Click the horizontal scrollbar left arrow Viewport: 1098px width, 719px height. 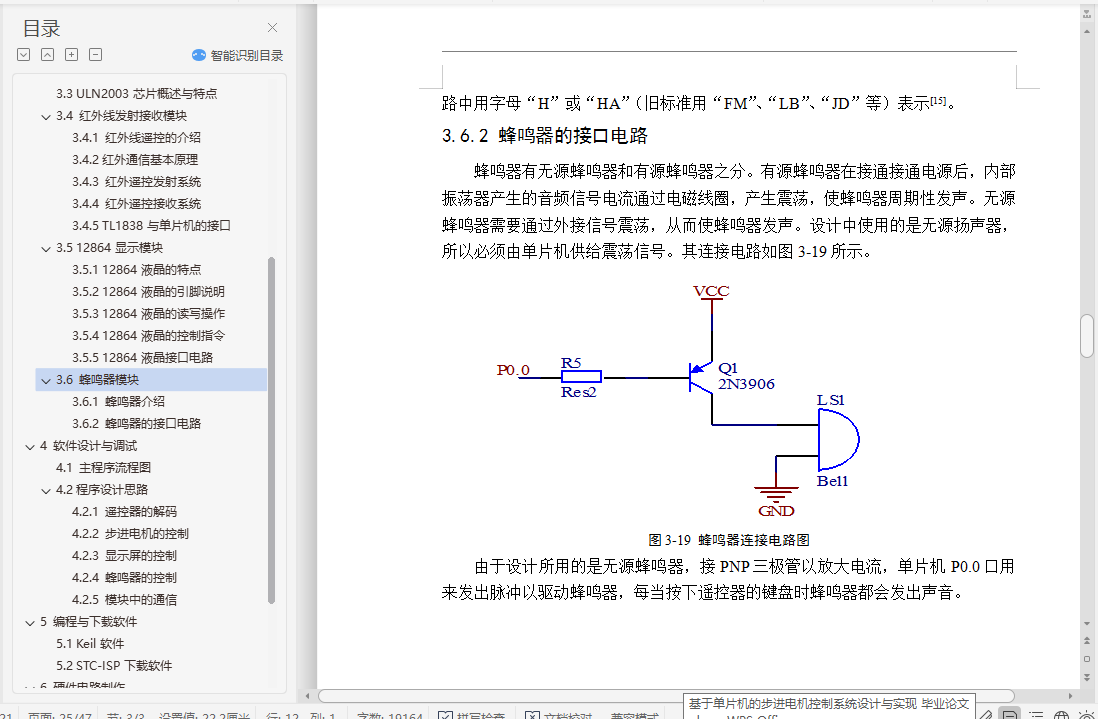[307, 696]
